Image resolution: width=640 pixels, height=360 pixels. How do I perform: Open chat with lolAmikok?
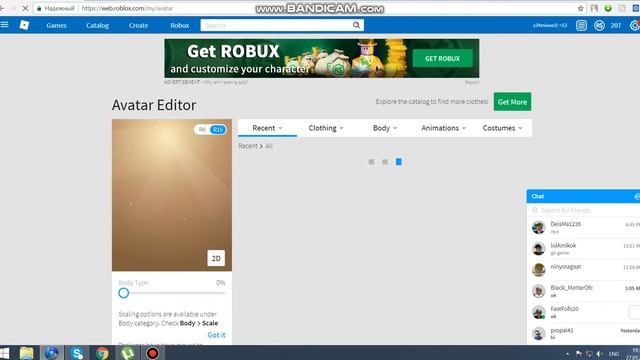[x=585, y=249]
